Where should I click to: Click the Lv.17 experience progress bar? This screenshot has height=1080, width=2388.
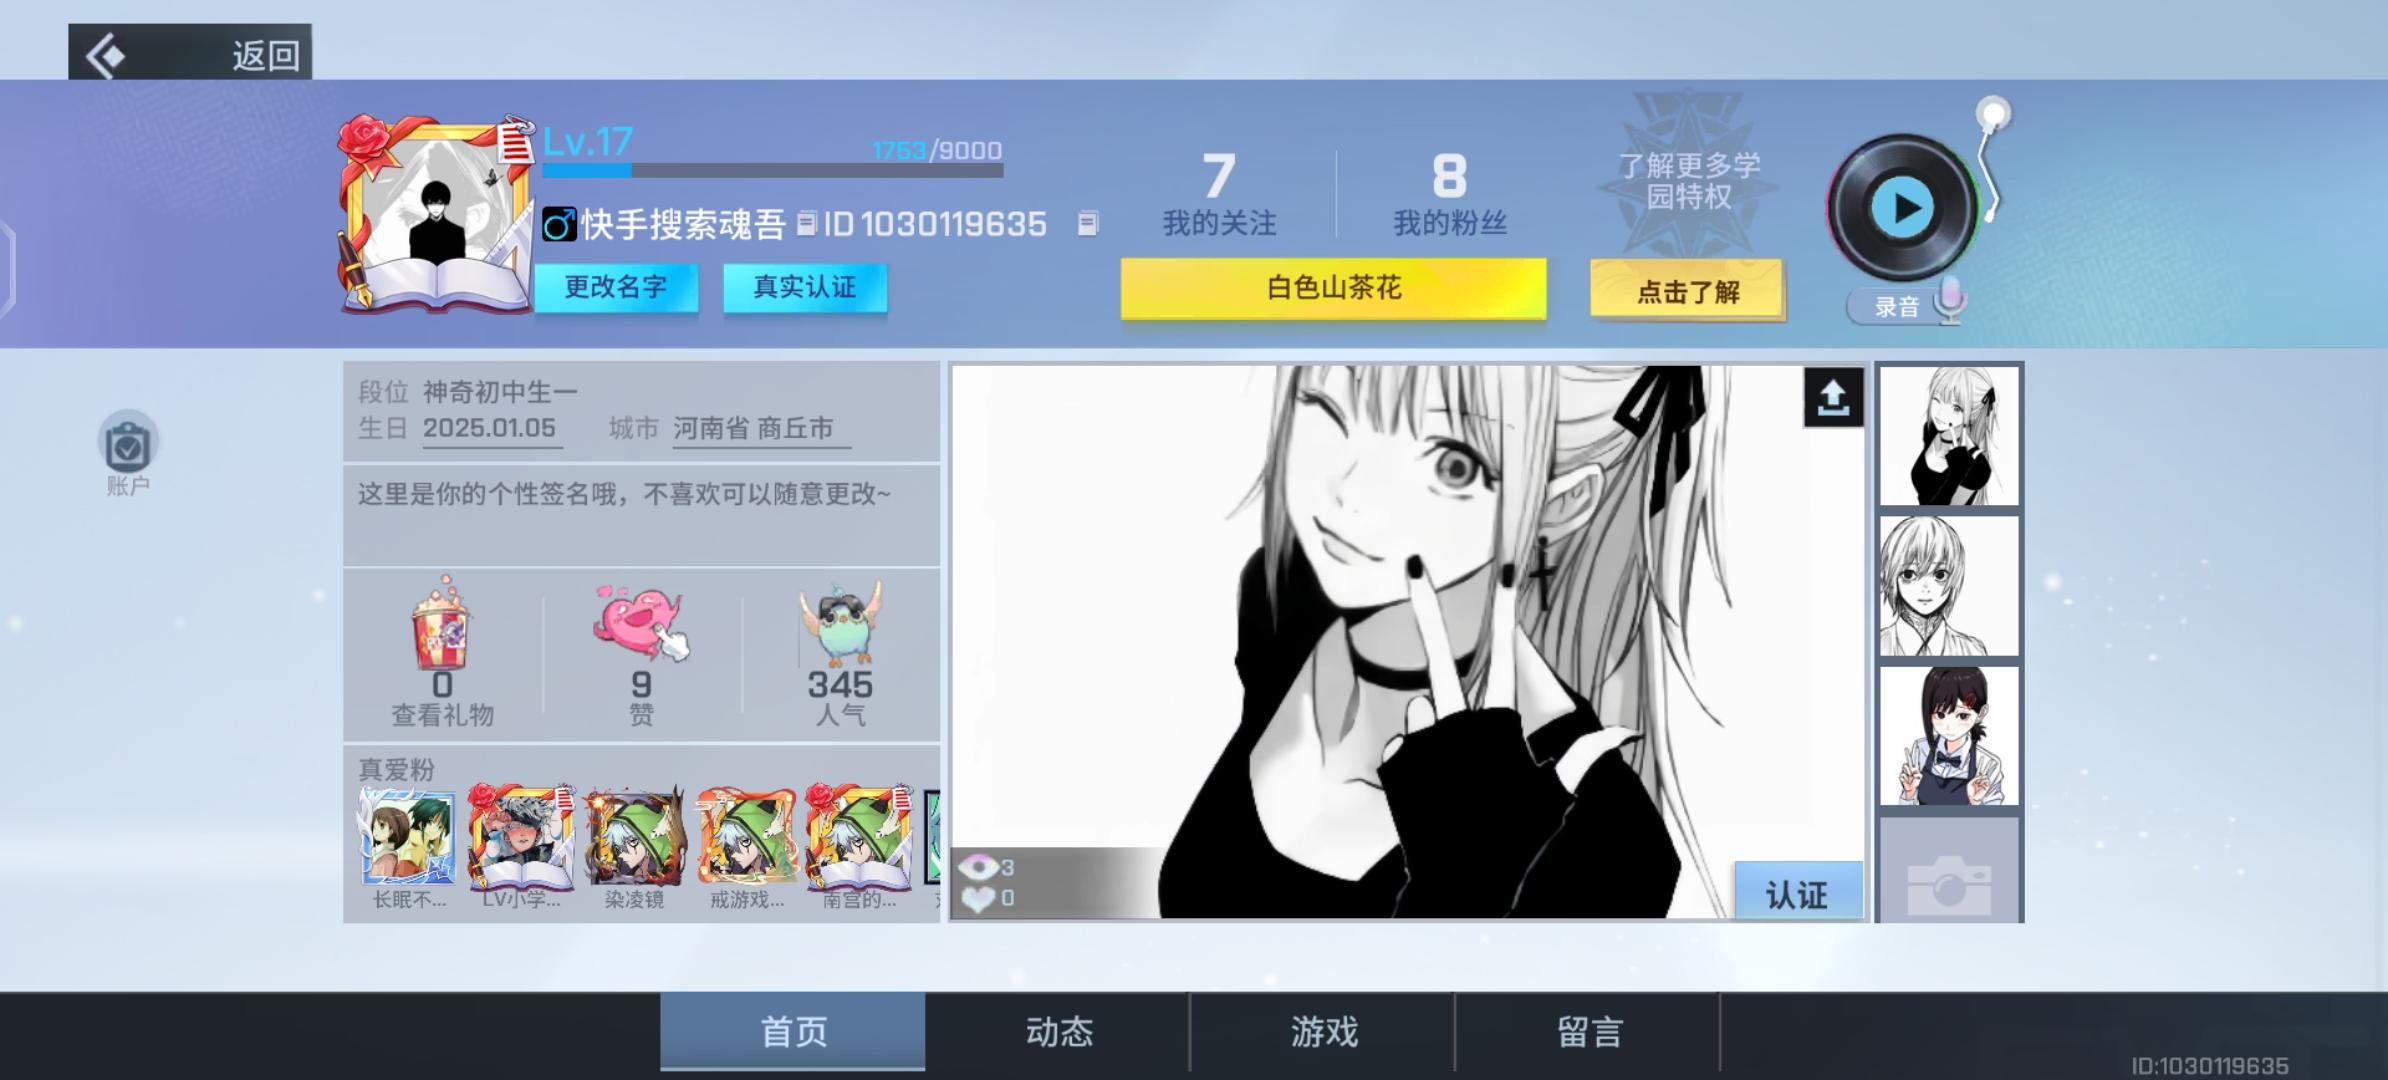(772, 170)
